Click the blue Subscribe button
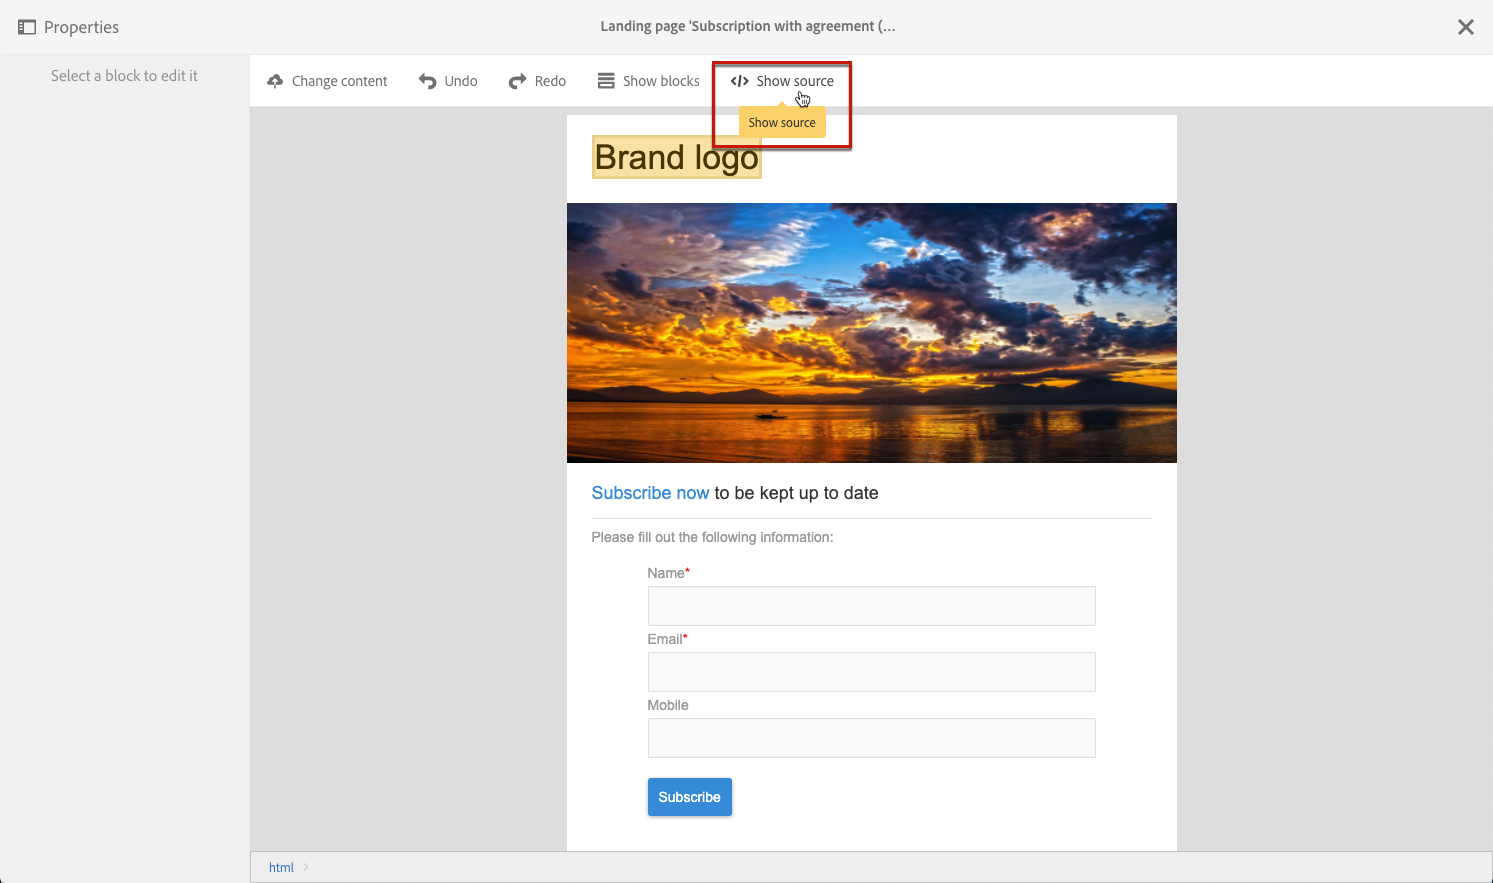This screenshot has width=1493, height=883. pos(690,797)
